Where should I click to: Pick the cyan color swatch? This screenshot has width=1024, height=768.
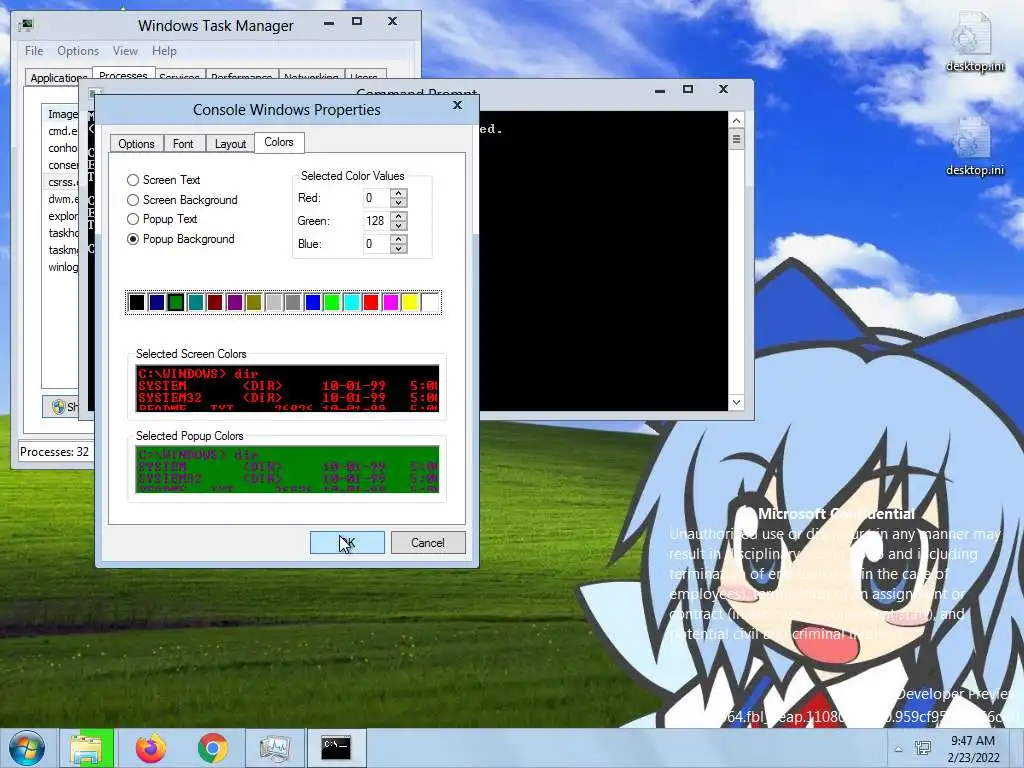(x=351, y=302)
